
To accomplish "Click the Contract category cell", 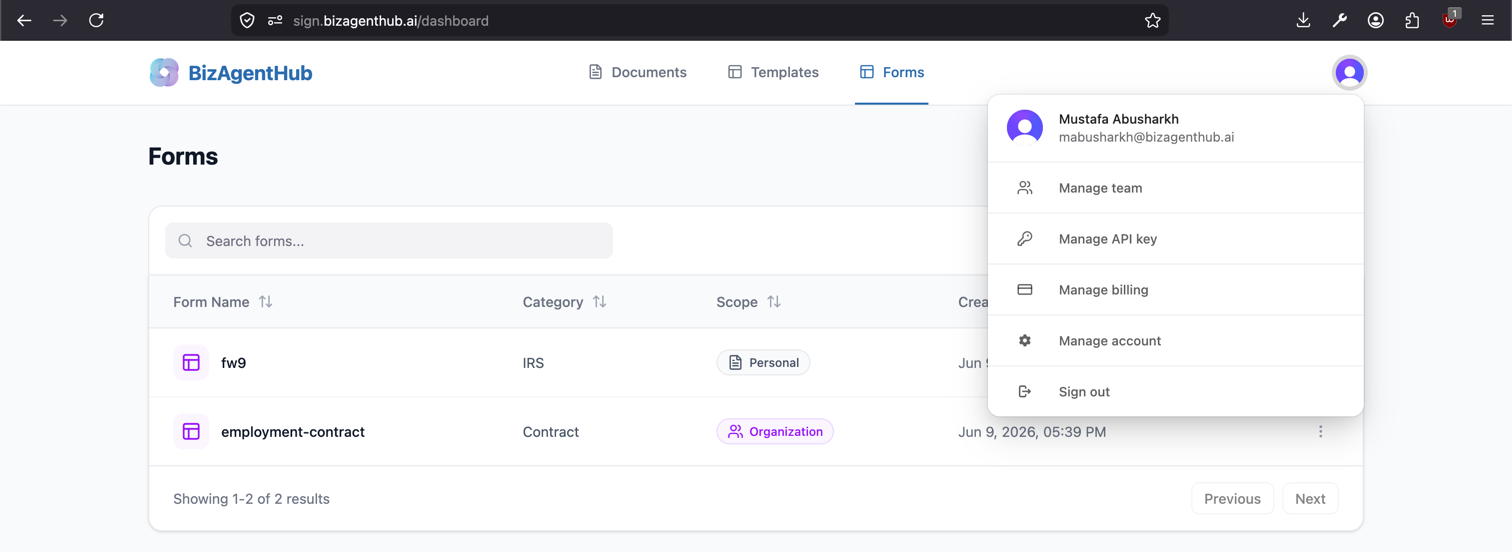I will coord(551,432).
